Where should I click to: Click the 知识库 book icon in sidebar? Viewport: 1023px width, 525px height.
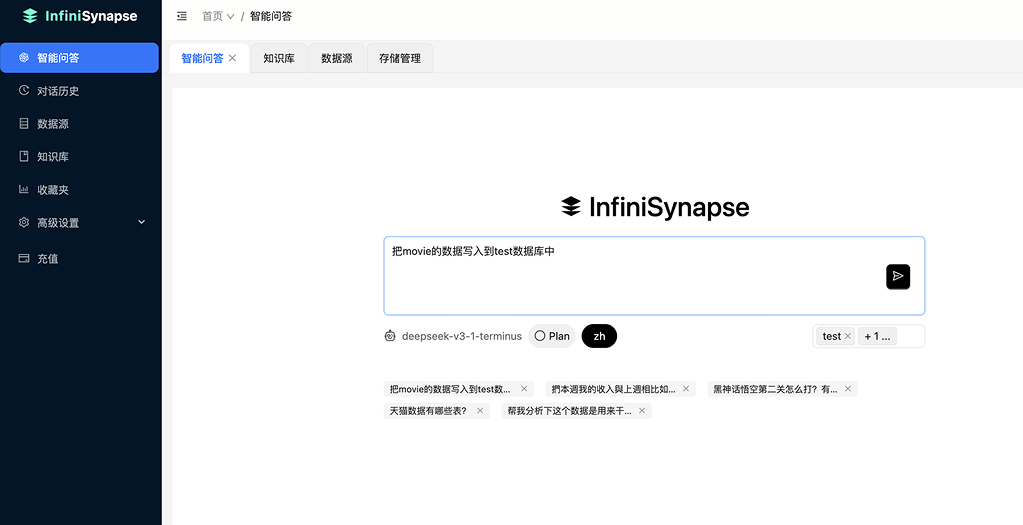click(x=24, y=156)
